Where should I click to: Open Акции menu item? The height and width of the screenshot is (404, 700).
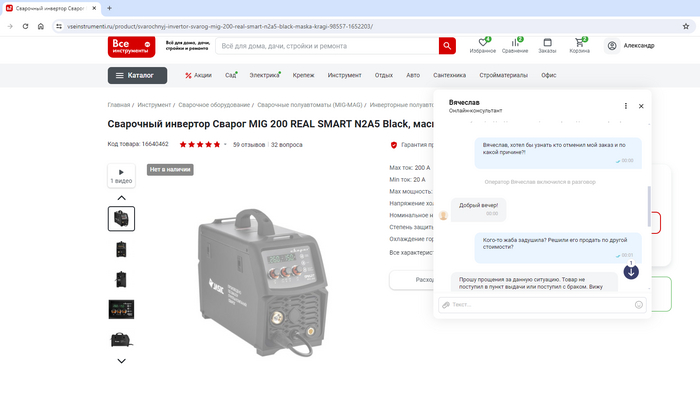(x=198, y=75)
